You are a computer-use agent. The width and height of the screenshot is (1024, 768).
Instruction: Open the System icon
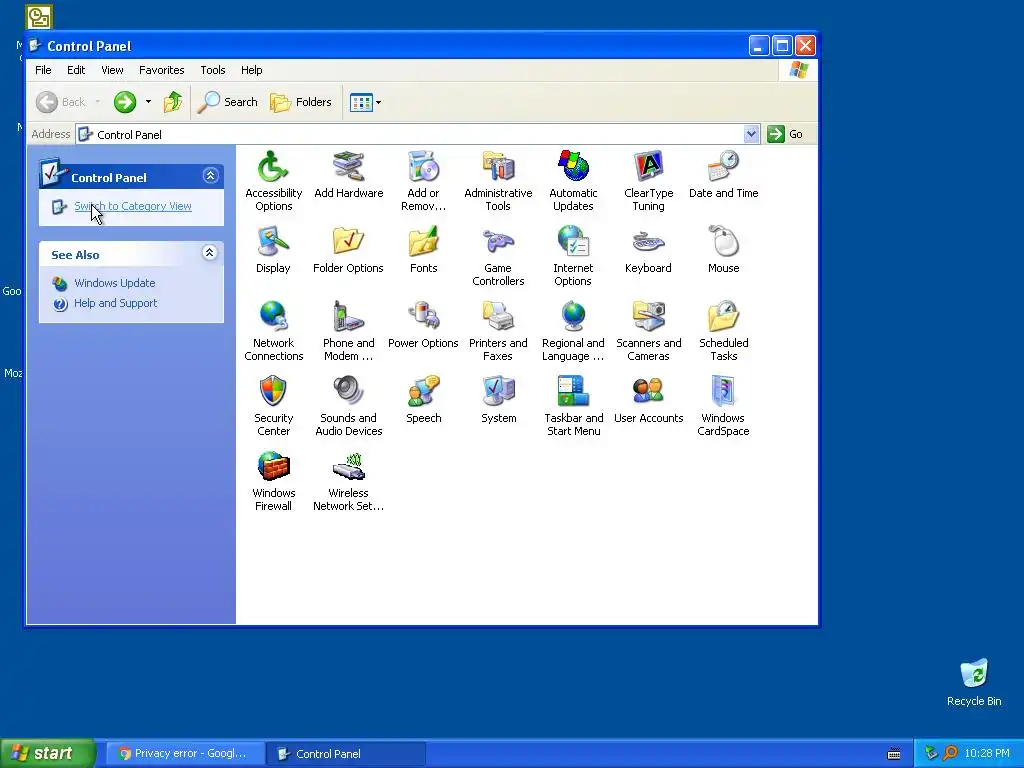(498, 392)
